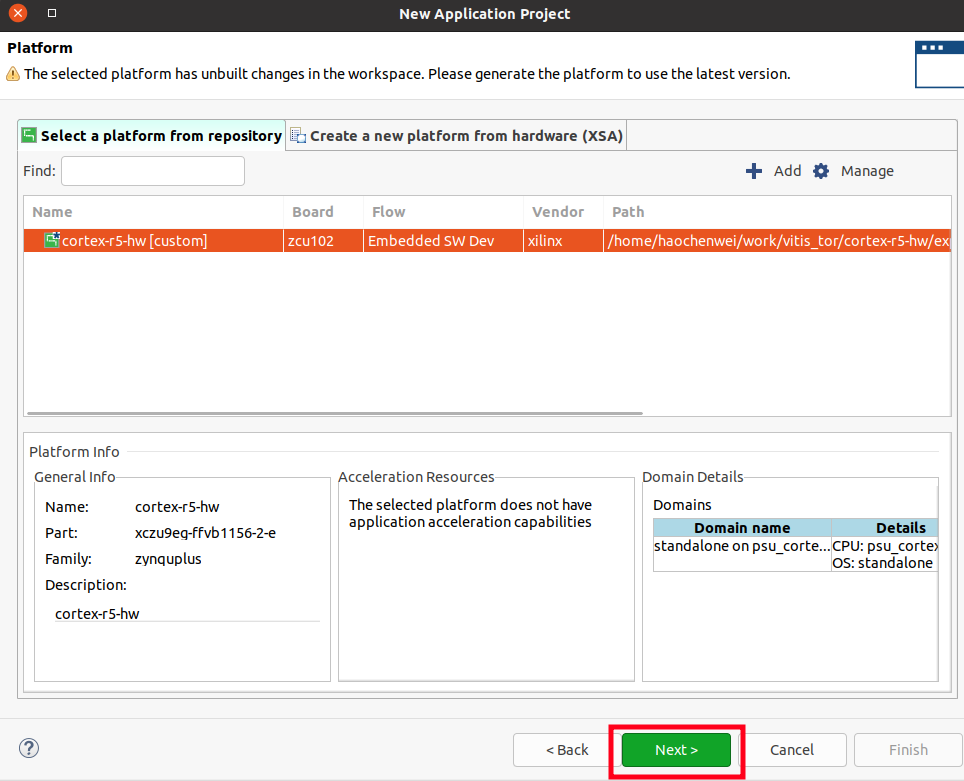Click the Find text field
964x781 pixels.
(153, 171)
